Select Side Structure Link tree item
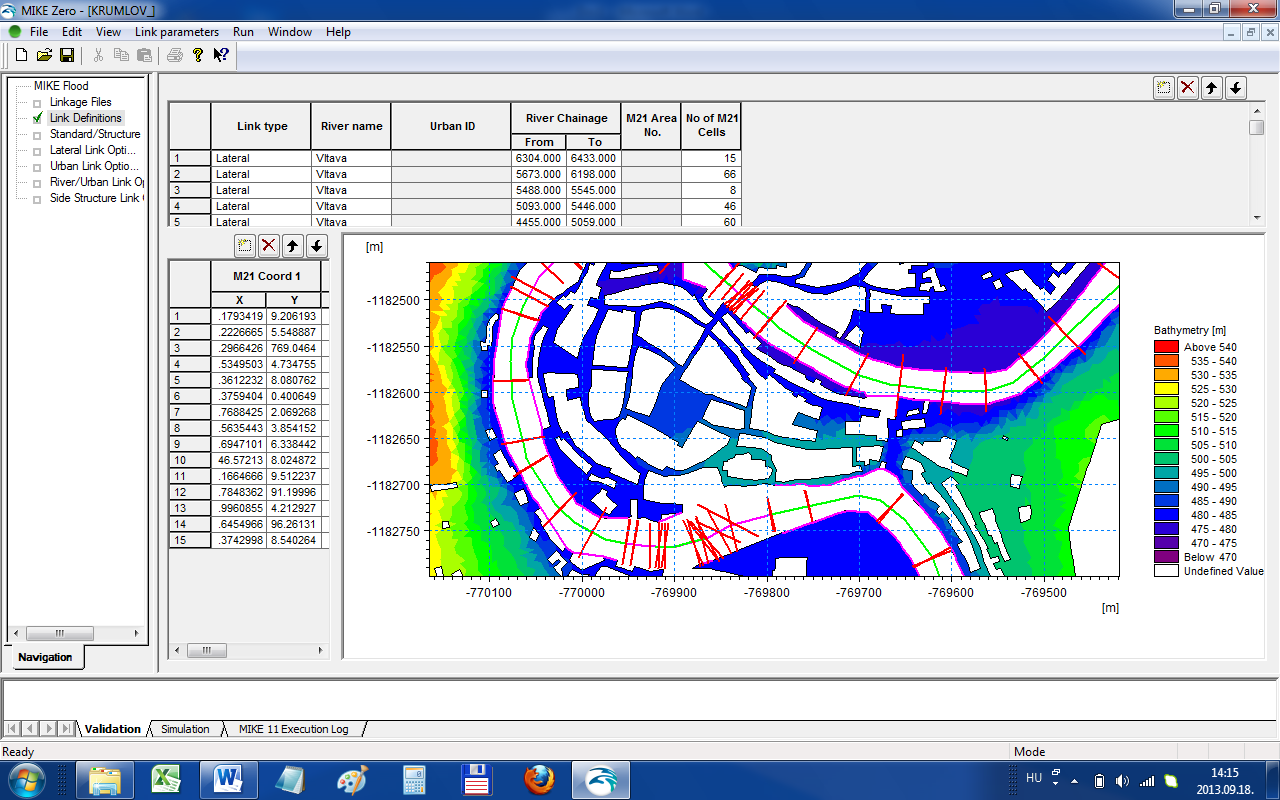 tap(97, 198)
